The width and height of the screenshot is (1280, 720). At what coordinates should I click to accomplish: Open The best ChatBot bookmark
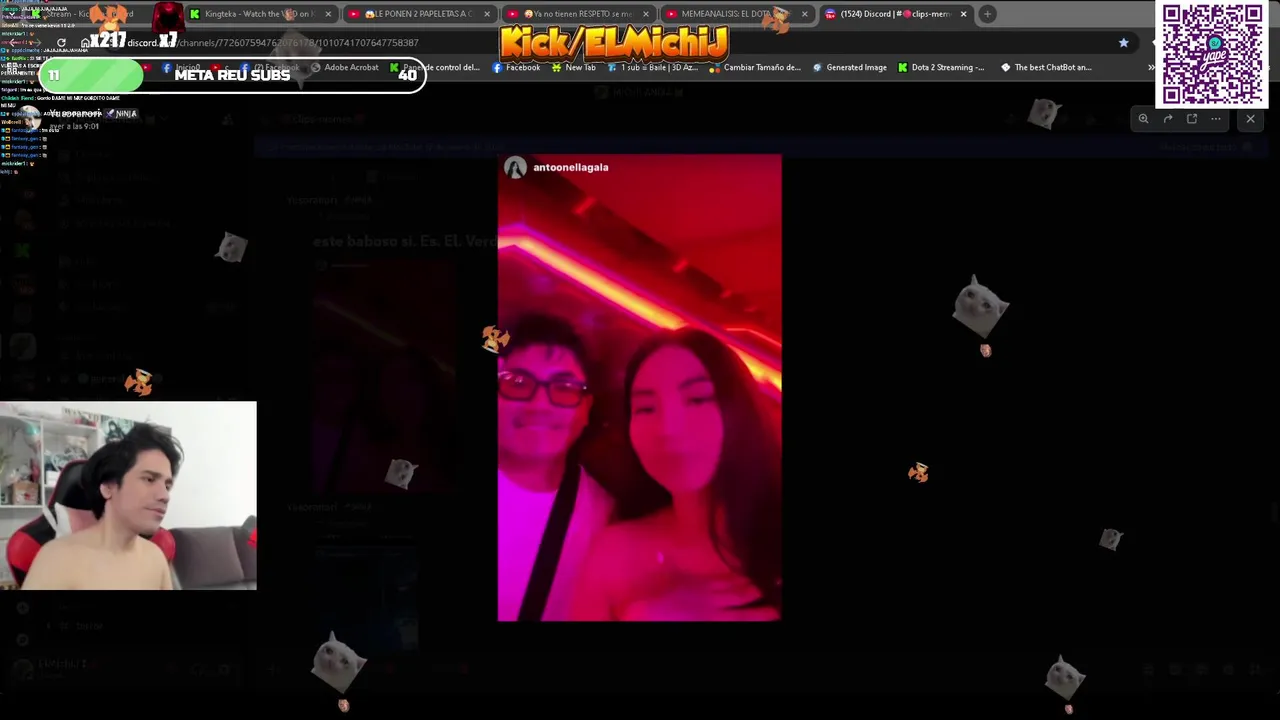pos(1045,67)
